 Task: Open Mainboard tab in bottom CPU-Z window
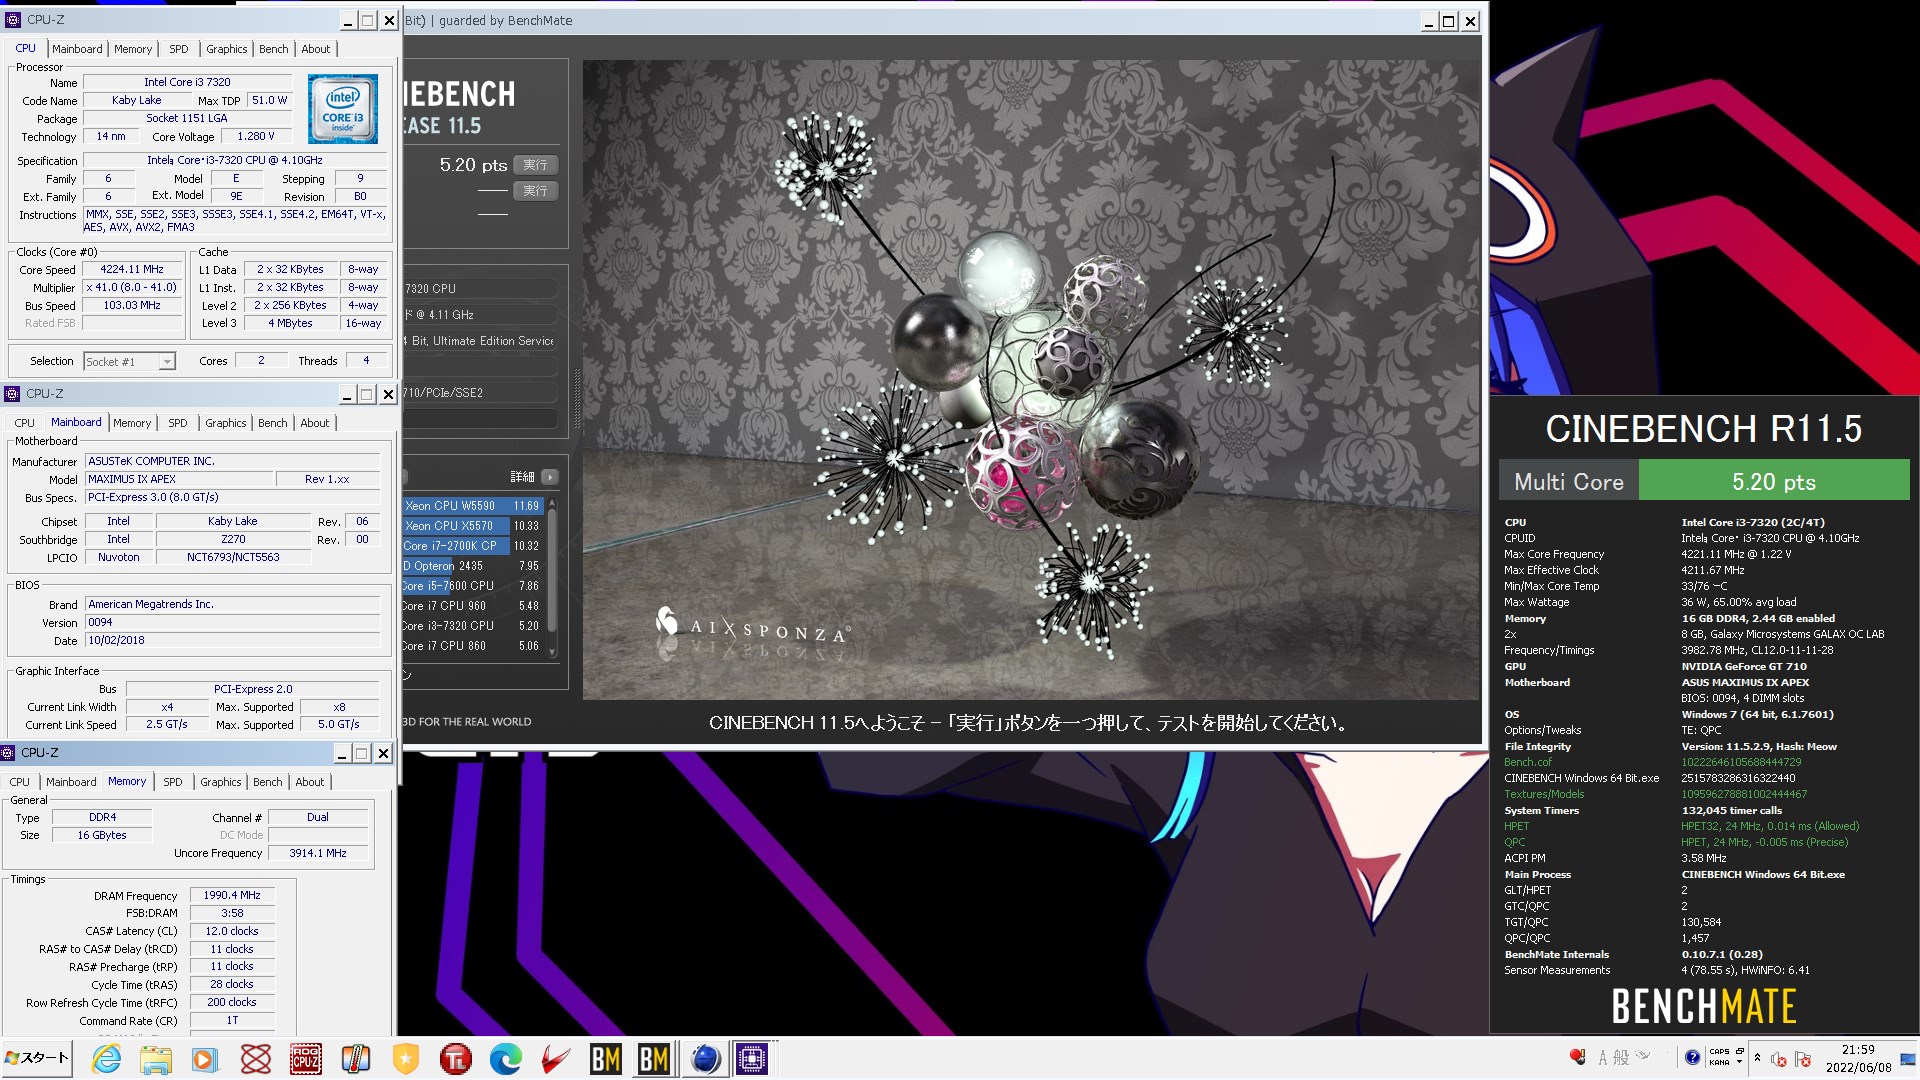coord(71,782)
